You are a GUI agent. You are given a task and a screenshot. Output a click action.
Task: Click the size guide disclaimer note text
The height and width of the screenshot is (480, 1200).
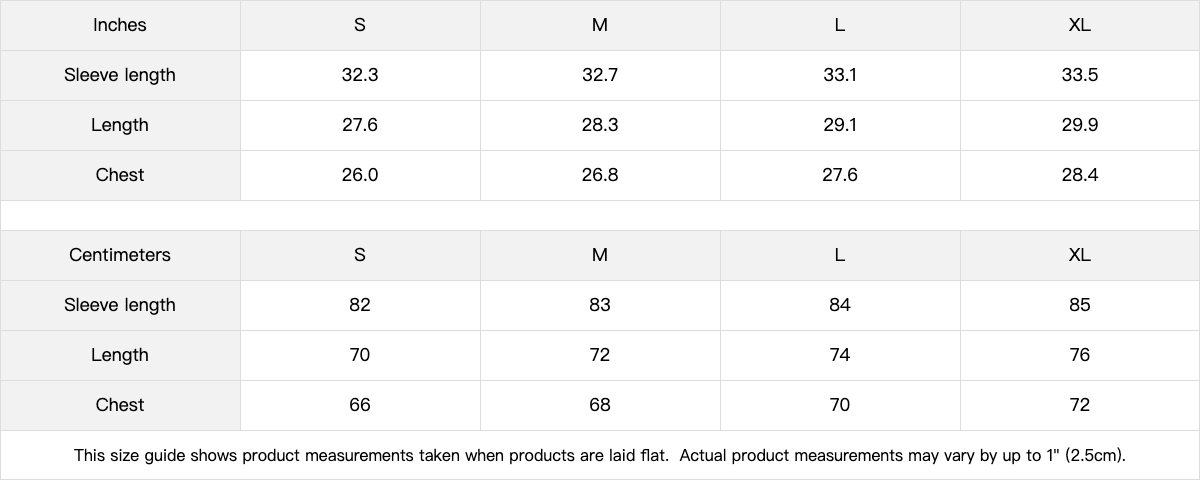[x=600, y=456]
